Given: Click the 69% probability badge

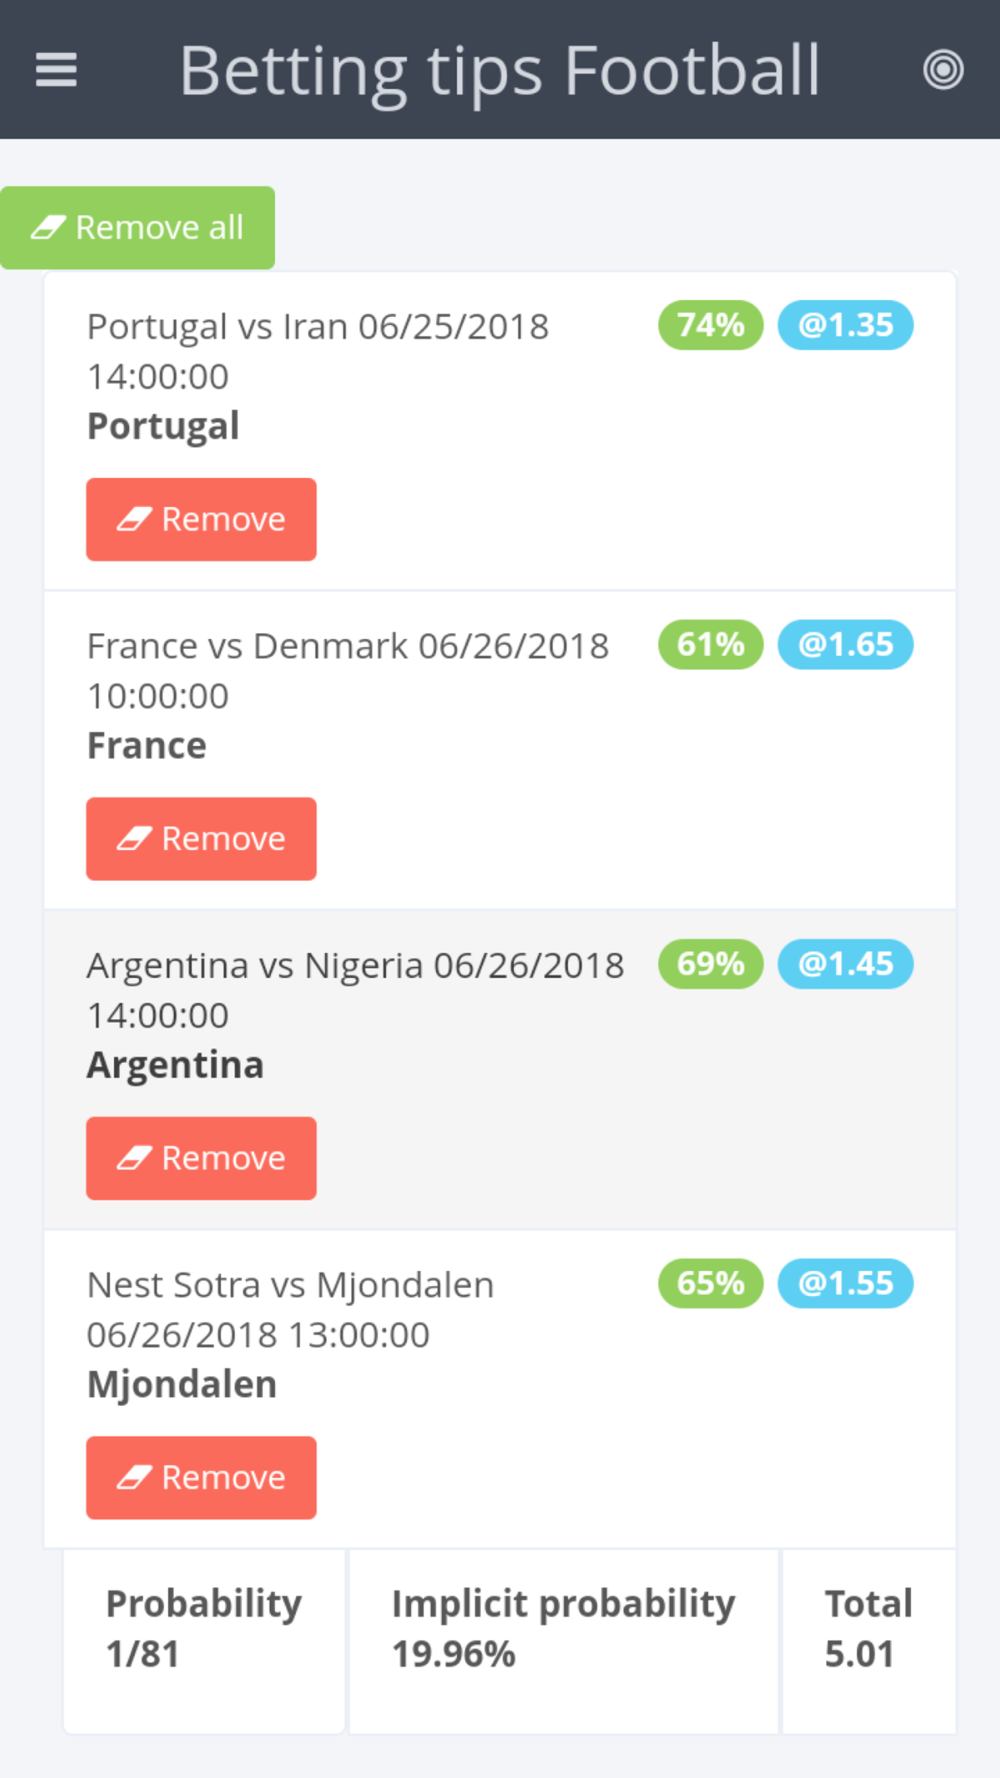Looking at the screenshot, I should click(710, 964).
